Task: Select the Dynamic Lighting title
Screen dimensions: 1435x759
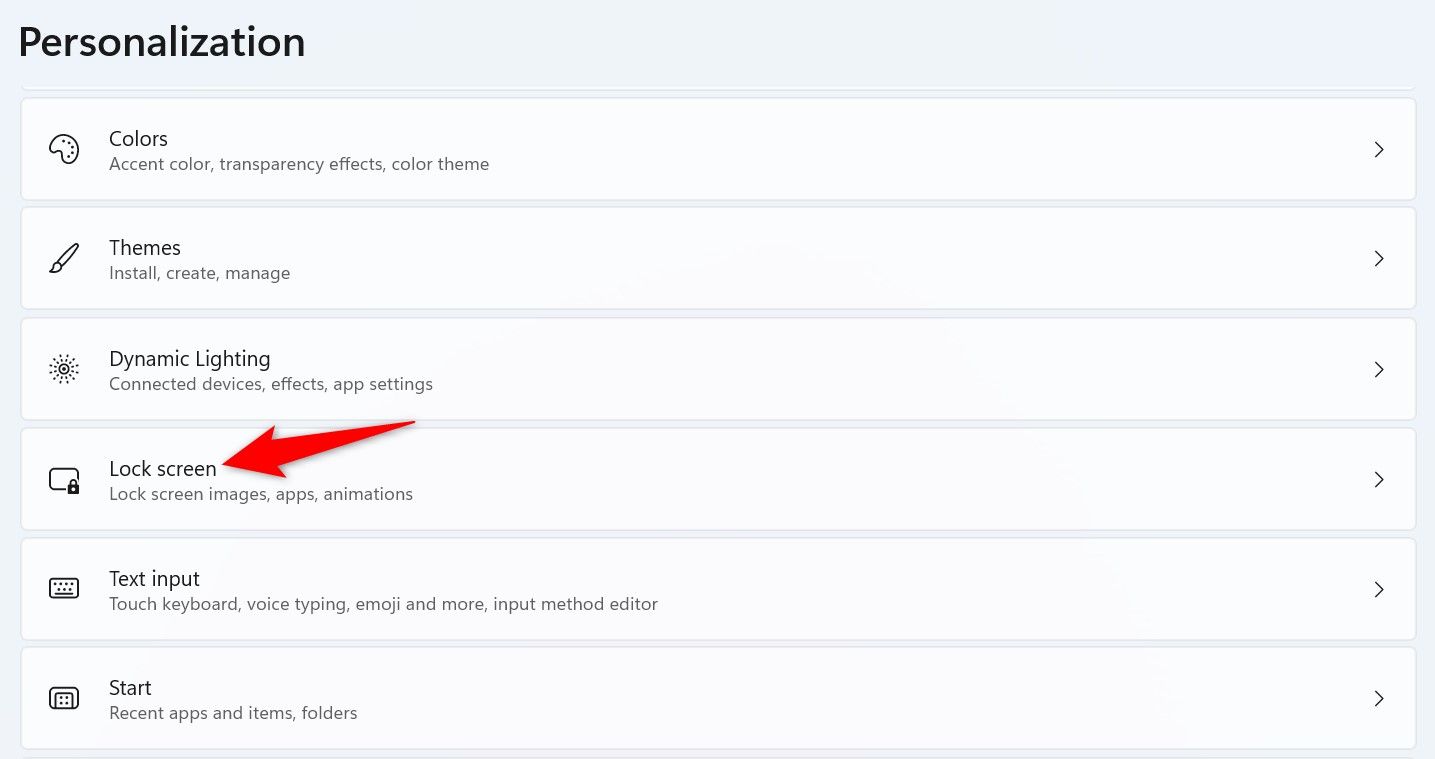Action: pyautogui.click(x=190, y=359)
